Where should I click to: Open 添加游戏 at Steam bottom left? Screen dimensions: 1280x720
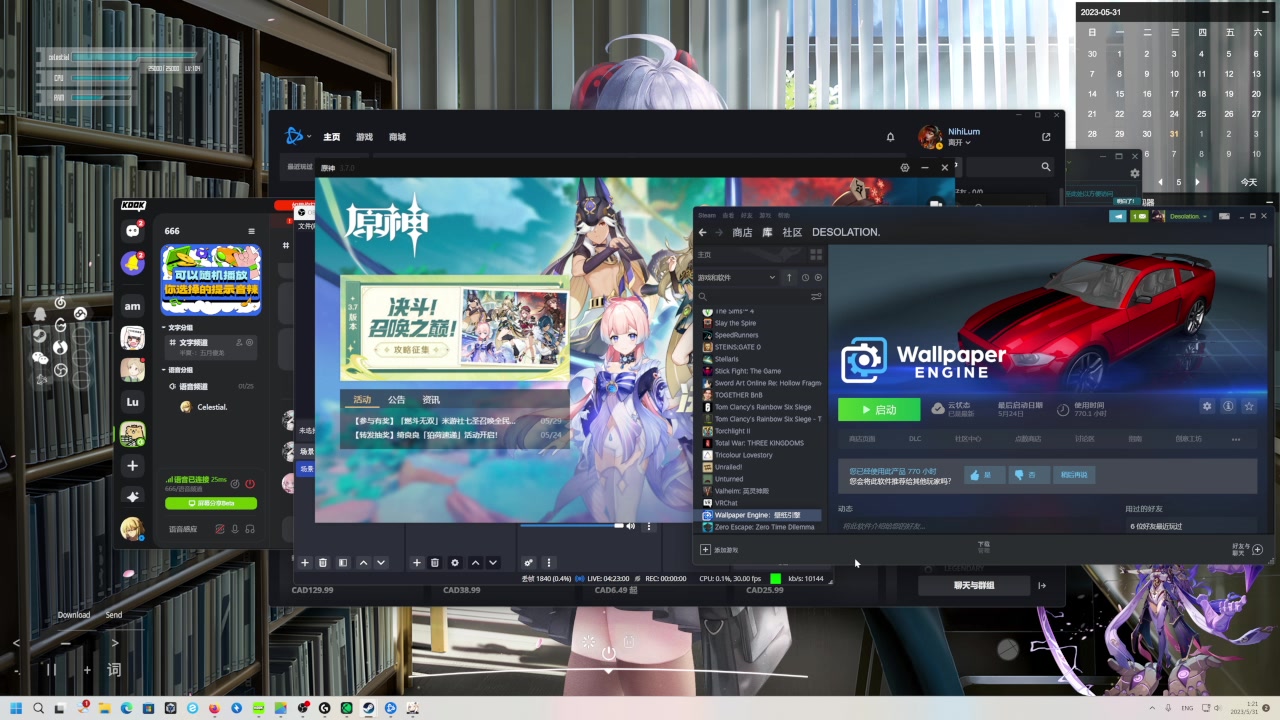pos(719,550)
